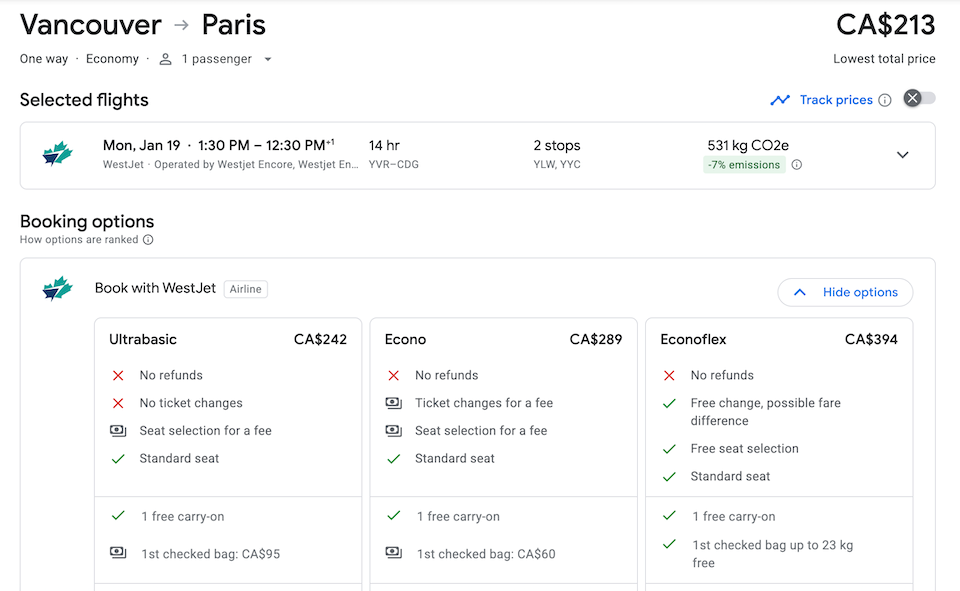Expand the selected flight details chevron
960x591 pixels.
(x=902, y=155)
